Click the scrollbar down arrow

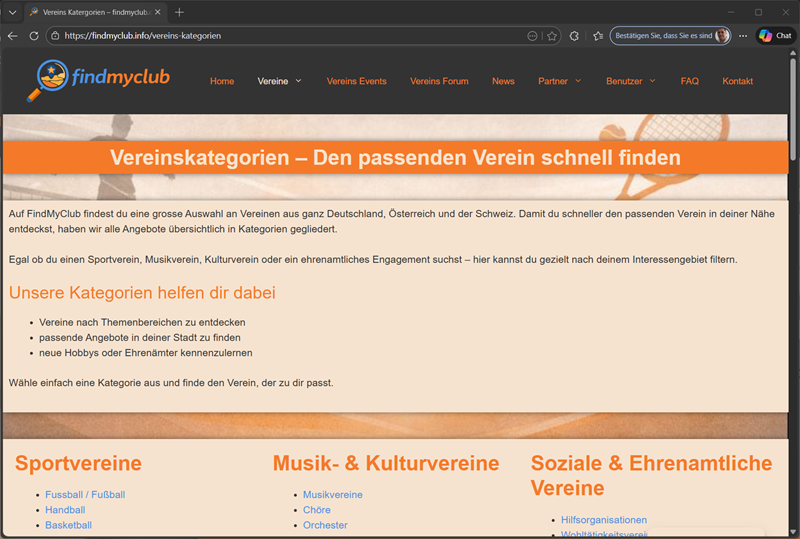pyautogui.click(x=793, y=533)
